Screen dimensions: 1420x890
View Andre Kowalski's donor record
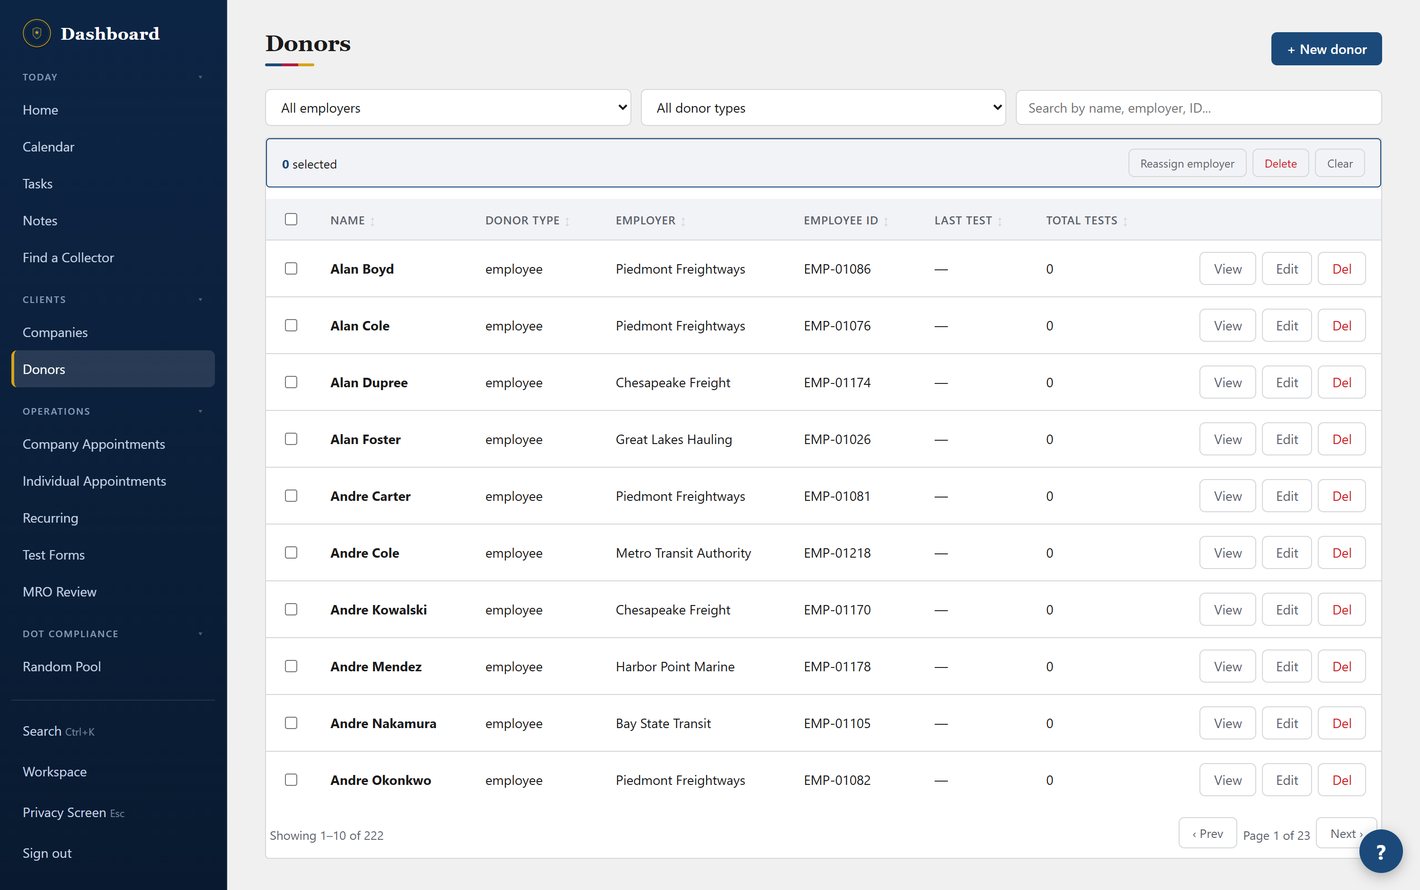1227,610
